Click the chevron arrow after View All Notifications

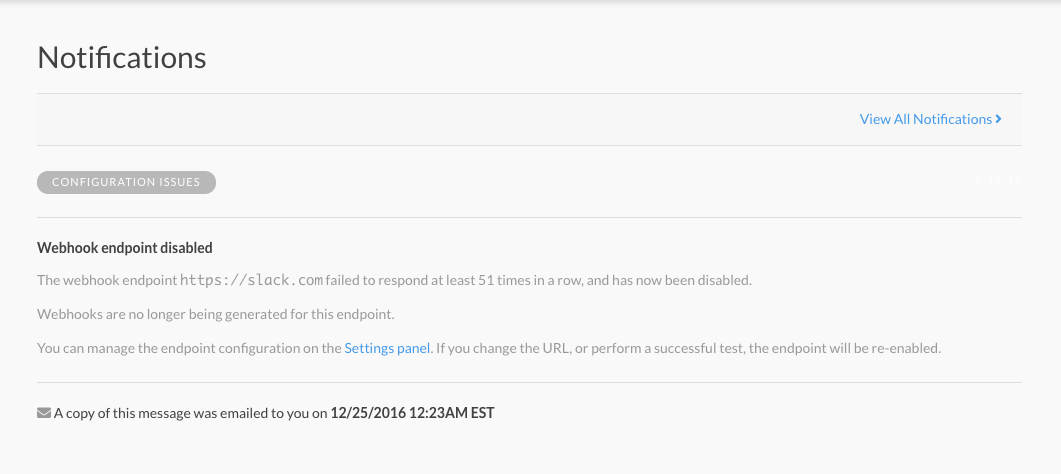coord(999,119)
